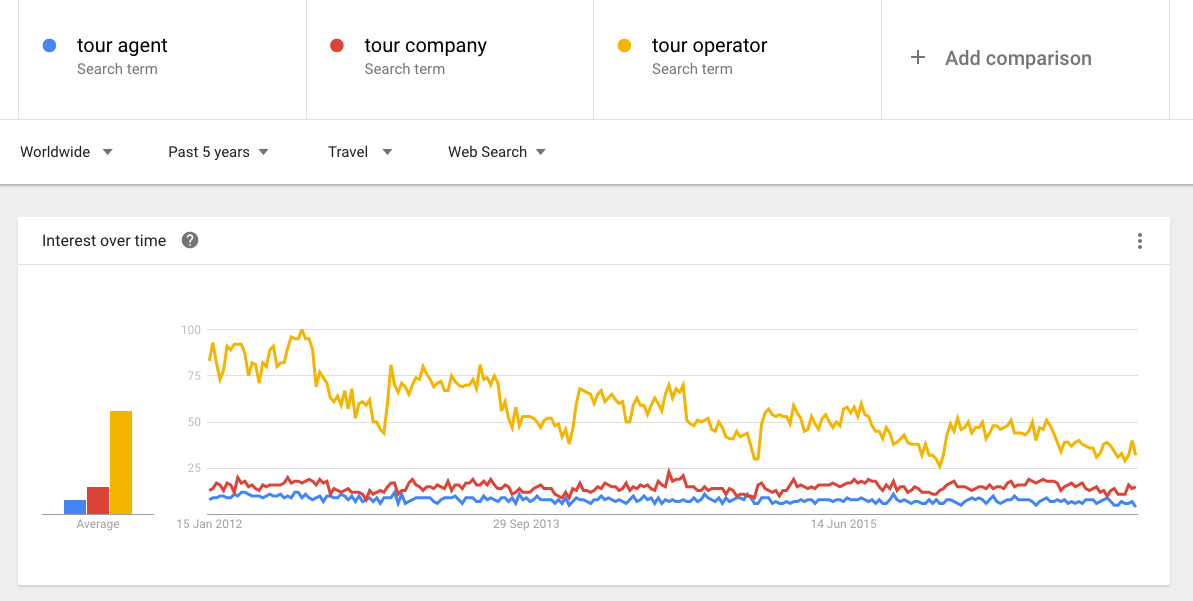Click the blue average bar
Image resolution: width=1193 pixels, height=601 pixels.
75,507
